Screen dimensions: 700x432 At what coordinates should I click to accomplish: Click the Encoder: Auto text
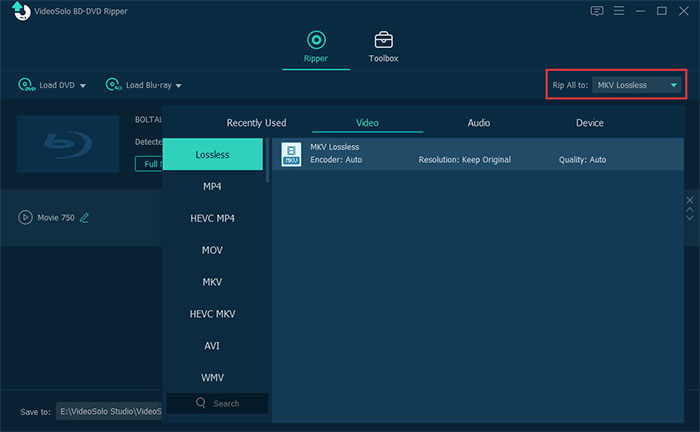336,160
